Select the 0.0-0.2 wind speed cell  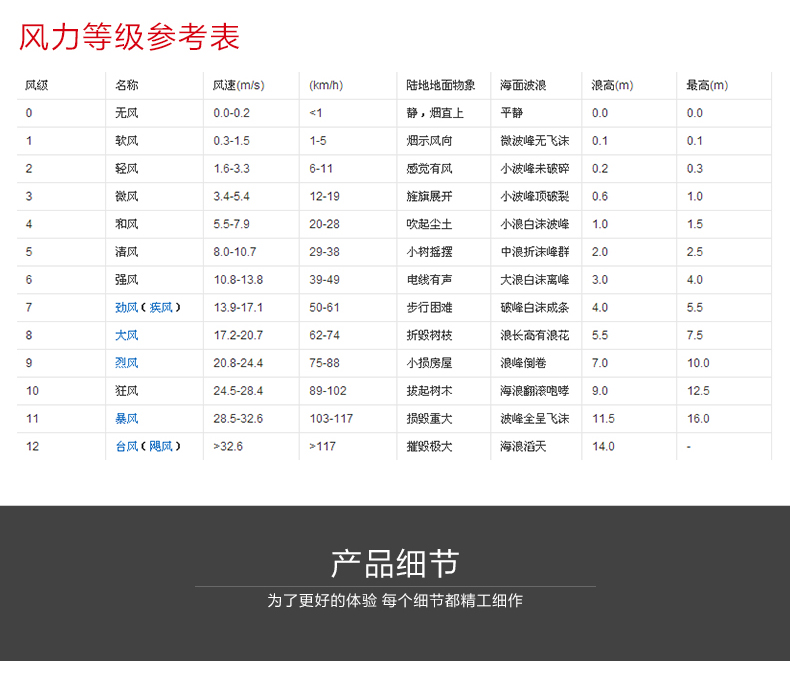pos(231,113)
